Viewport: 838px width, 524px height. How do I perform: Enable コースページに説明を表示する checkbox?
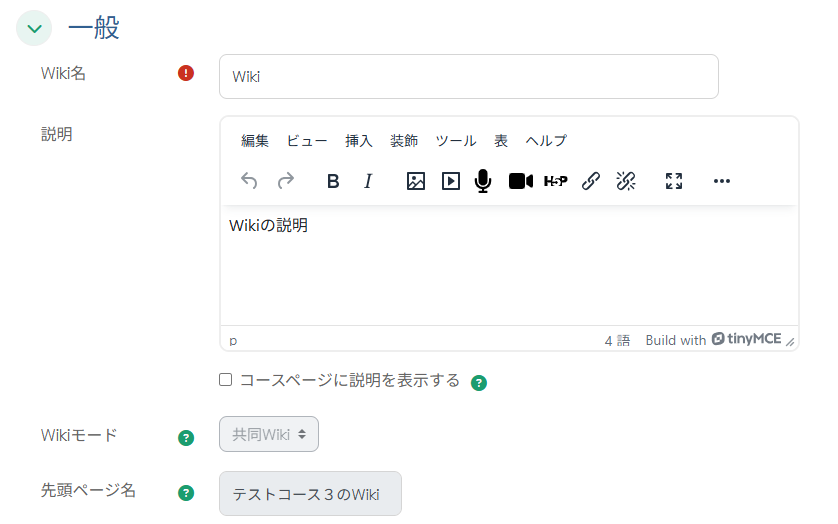coord(226,380)
